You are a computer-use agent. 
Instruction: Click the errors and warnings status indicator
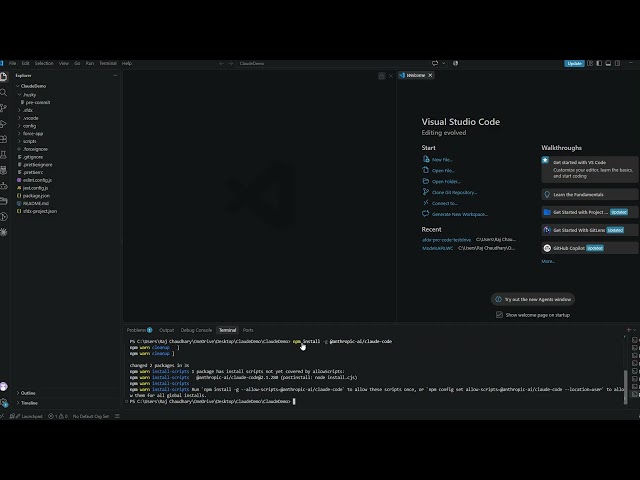point(58,416)
